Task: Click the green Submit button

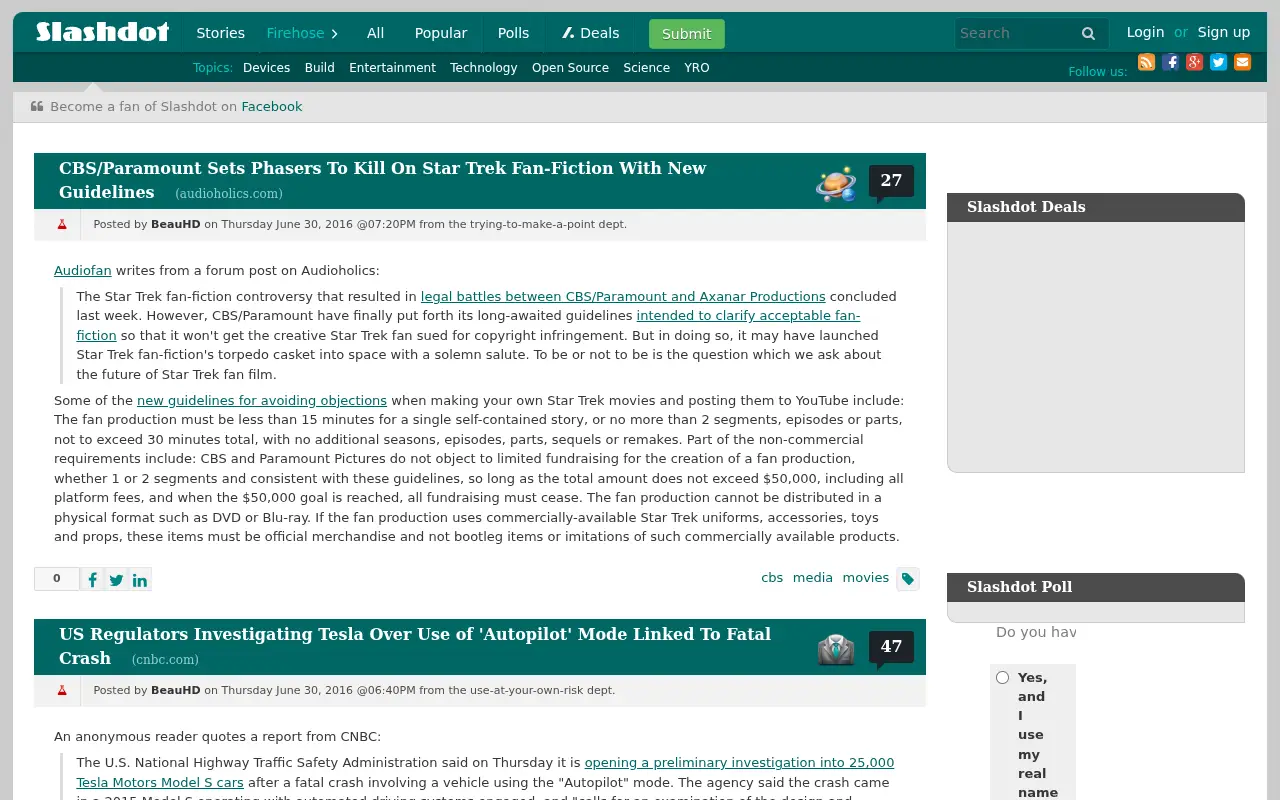Action: coord(687,34)
